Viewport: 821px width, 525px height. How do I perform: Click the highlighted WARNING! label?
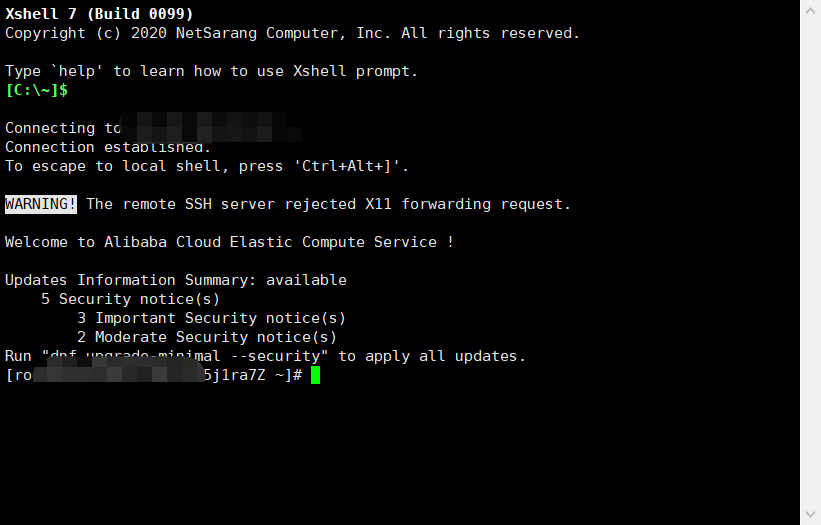[x=41, y=204]
